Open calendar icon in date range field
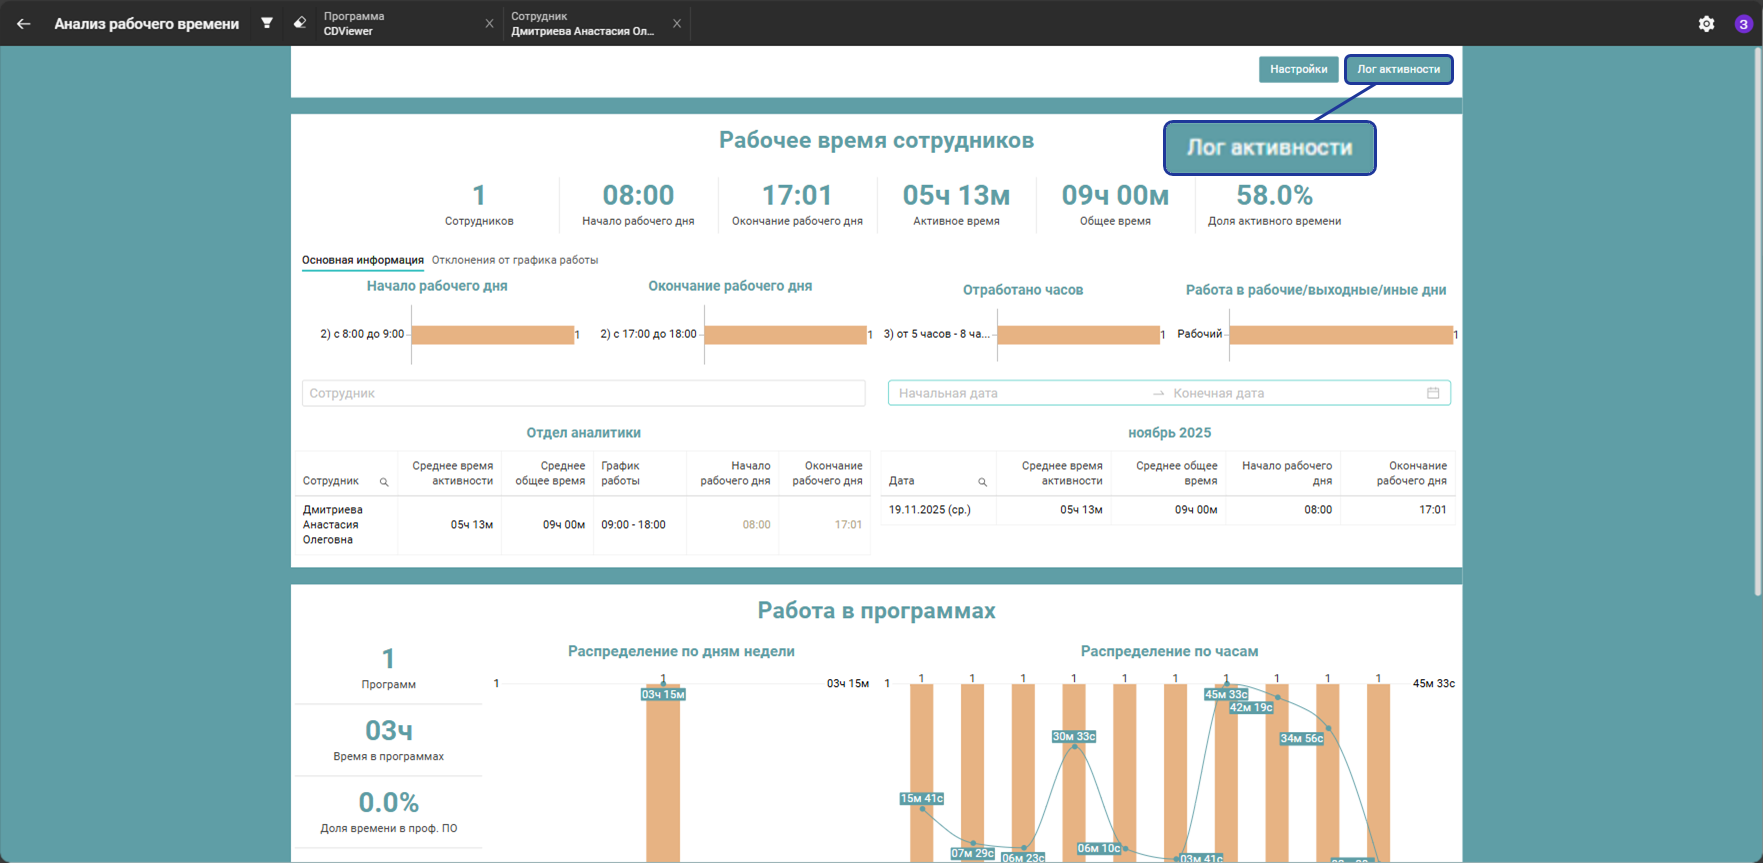The width and height of the screenshot is (1763, 863). click(1433, 393)
